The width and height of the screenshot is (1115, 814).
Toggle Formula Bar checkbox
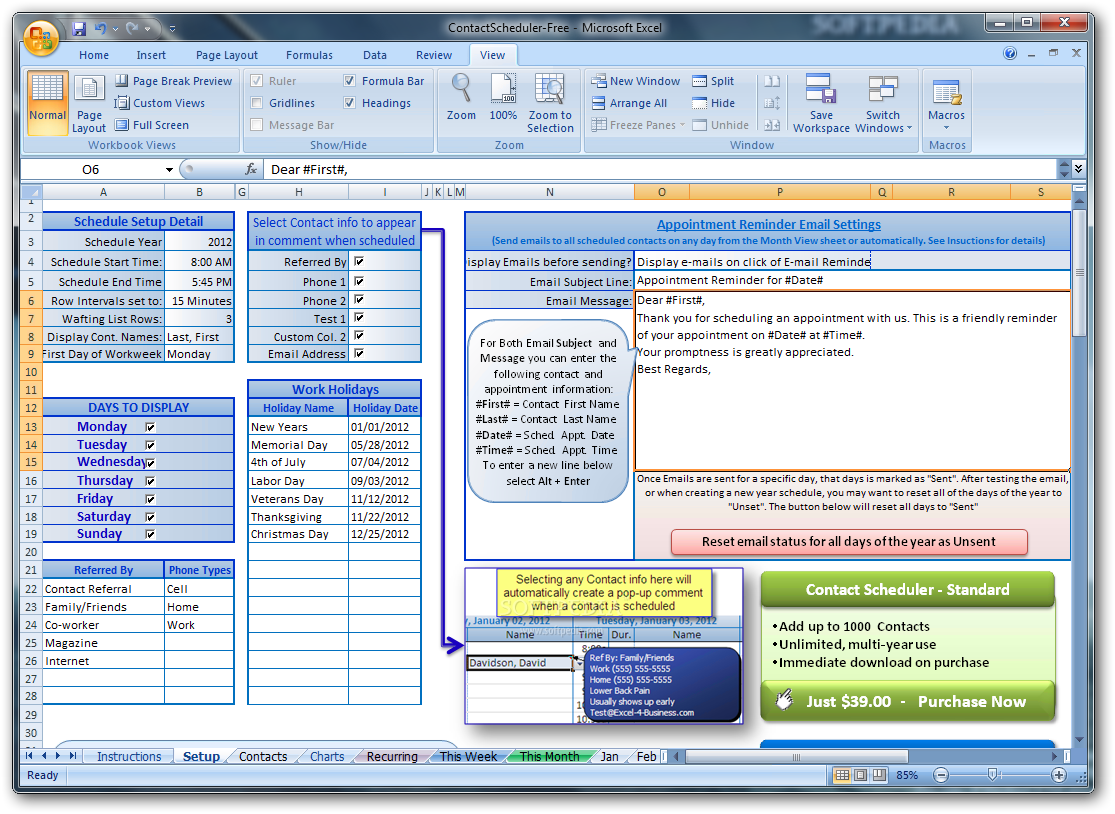[x=349, y=81]
